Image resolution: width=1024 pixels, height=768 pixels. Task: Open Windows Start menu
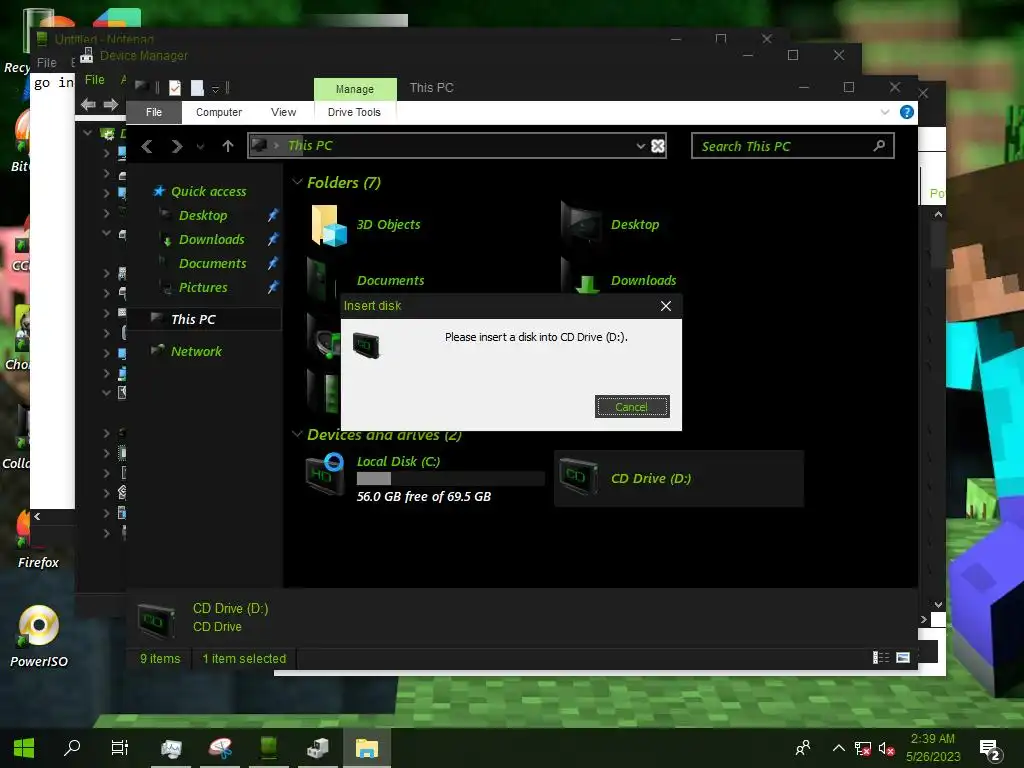point(24,748)
